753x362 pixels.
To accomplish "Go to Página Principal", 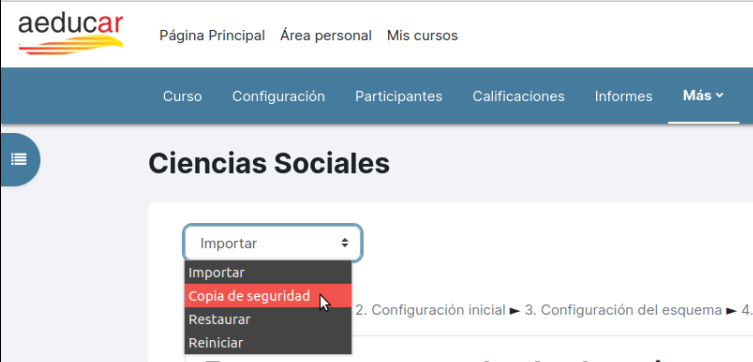I will click(x=212, y=36).
